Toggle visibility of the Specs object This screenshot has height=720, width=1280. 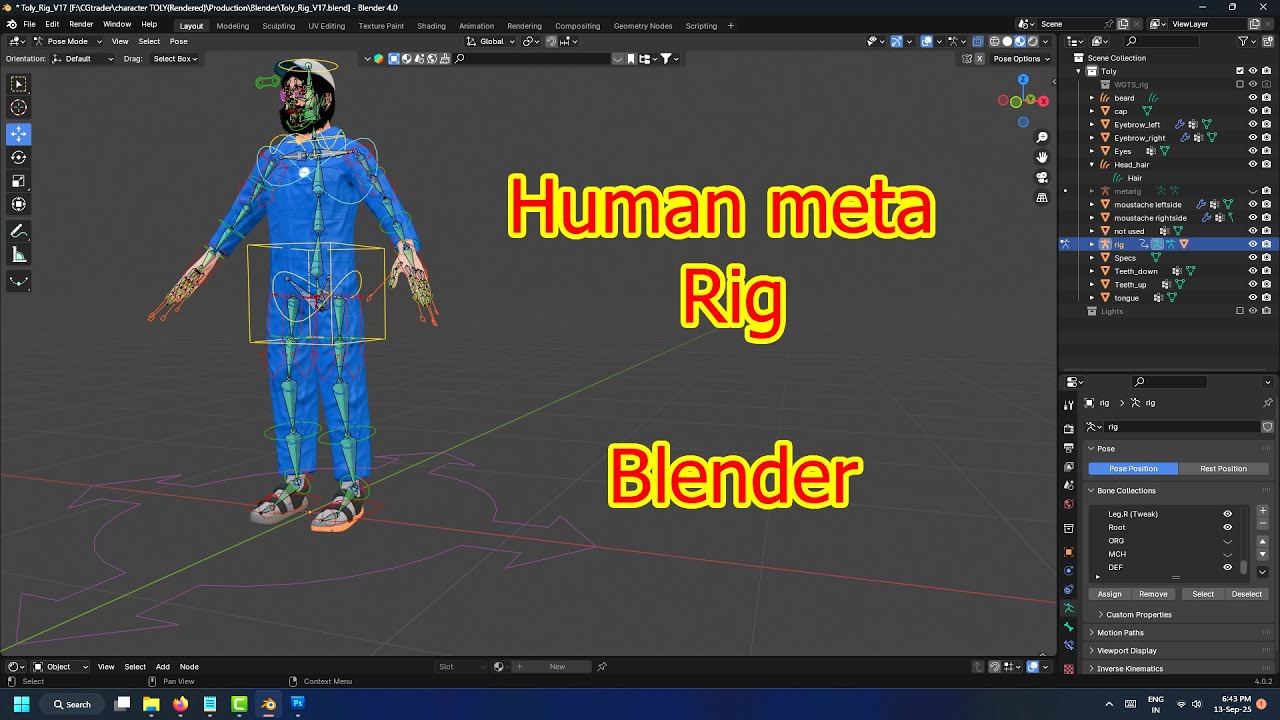pyautogui.click(x=1252, y=258)
